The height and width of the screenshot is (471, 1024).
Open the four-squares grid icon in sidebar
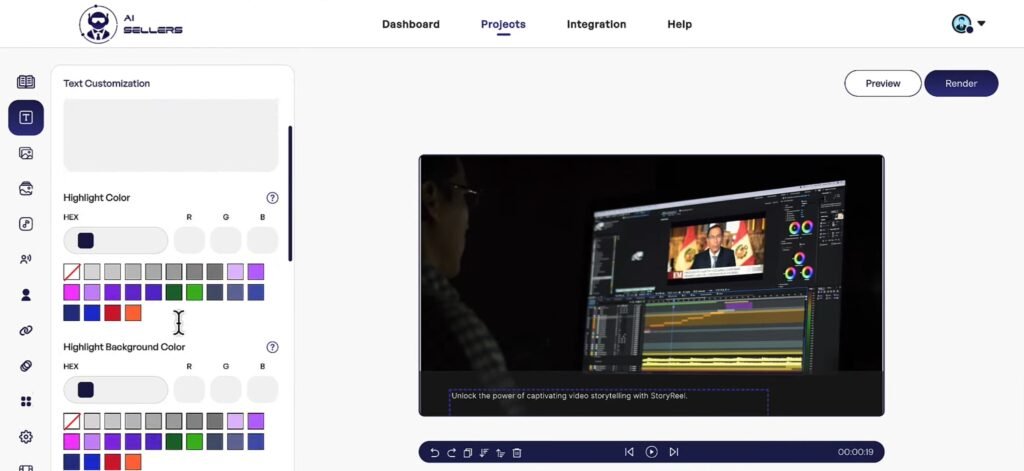(26, 401)
